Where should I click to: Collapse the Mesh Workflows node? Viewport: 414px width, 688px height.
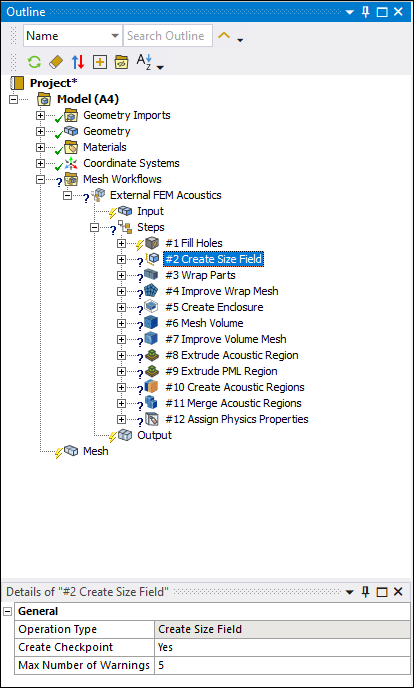(41, 179)
